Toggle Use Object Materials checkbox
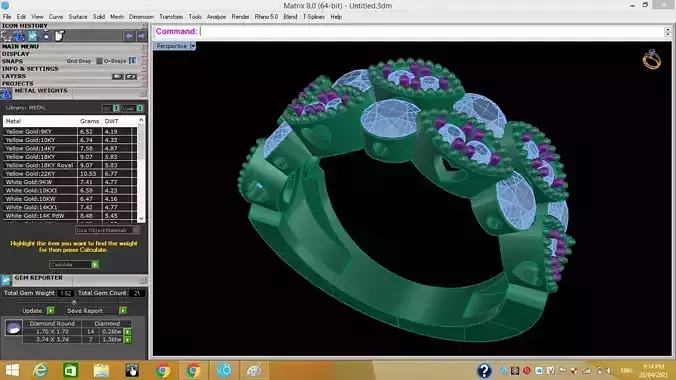Screen dimensions: 676x380 [136, 230]
